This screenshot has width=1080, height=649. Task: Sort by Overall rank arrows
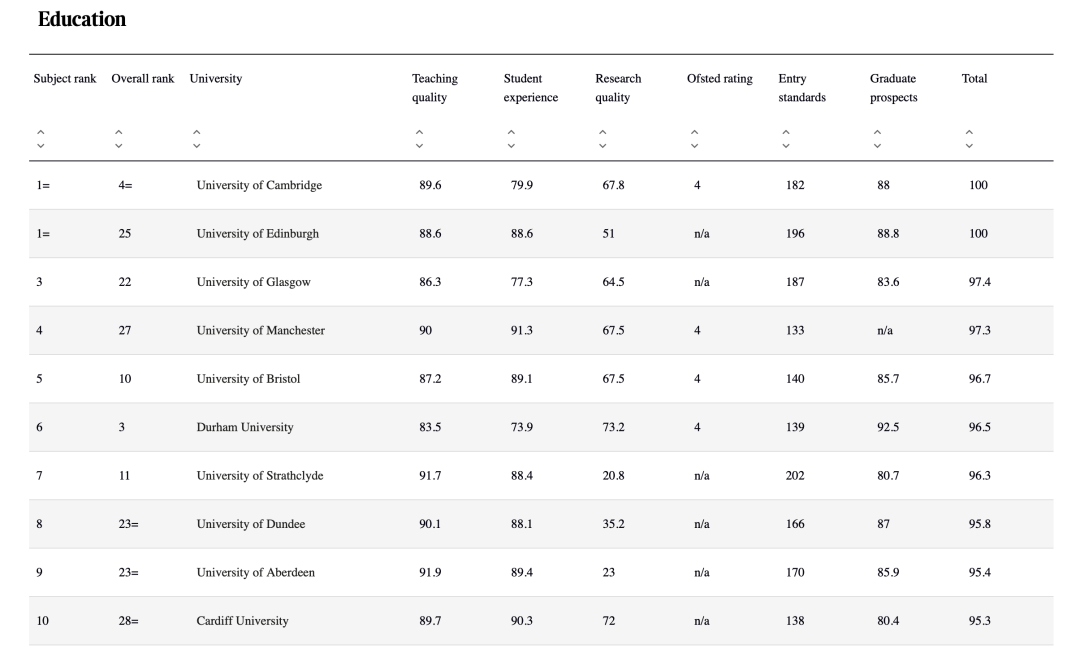[x=119, y=139]
